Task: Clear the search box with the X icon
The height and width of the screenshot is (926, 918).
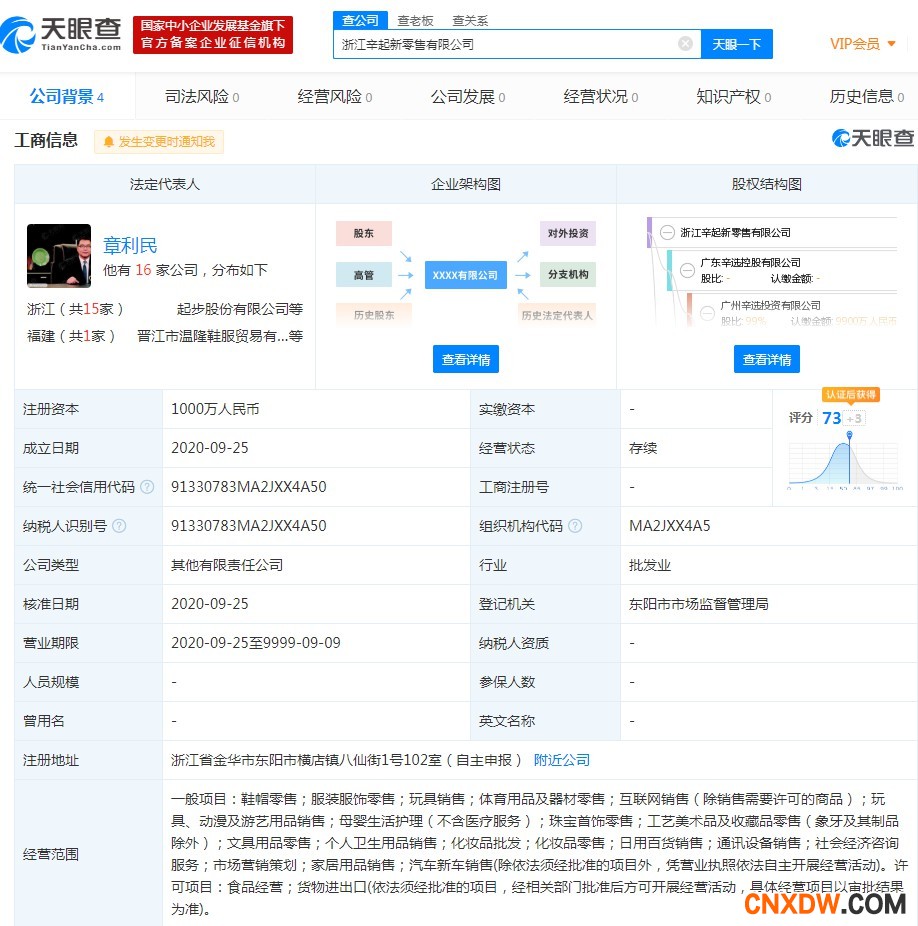Action: [685, 44]
